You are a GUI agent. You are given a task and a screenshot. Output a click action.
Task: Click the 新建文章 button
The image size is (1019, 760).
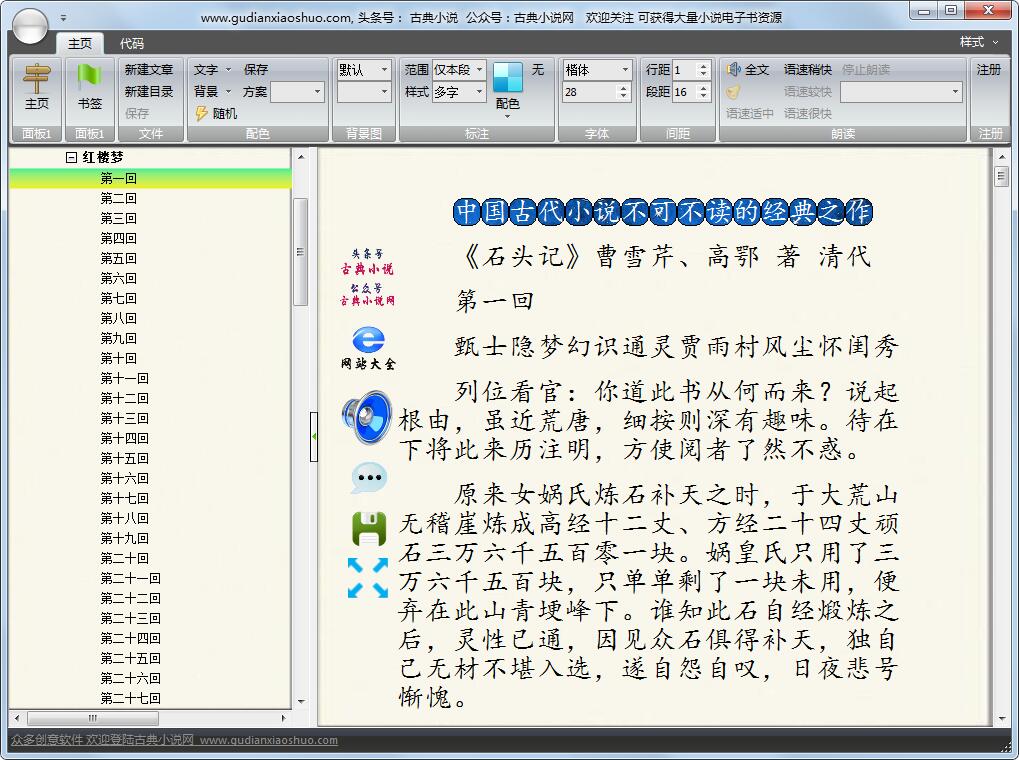148,70
